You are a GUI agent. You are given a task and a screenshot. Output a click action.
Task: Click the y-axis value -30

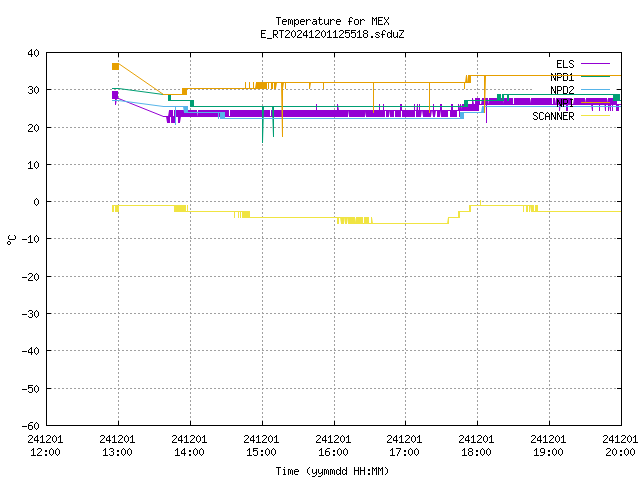(x=31, y=314)
